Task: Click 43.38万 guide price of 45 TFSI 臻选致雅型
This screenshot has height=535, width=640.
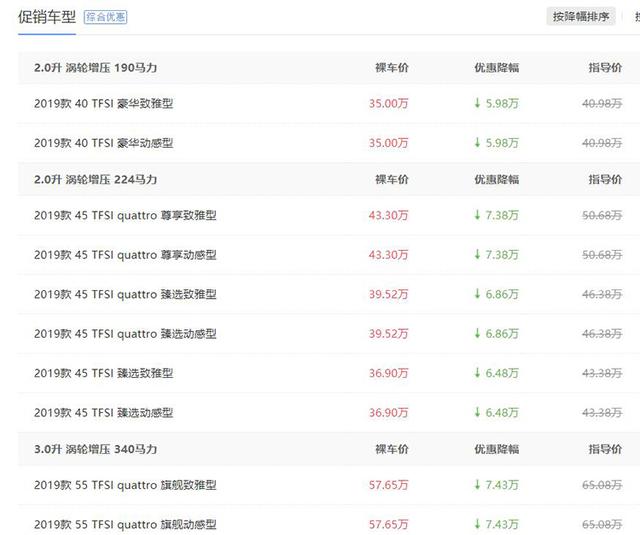Action: tap(602, 373)
